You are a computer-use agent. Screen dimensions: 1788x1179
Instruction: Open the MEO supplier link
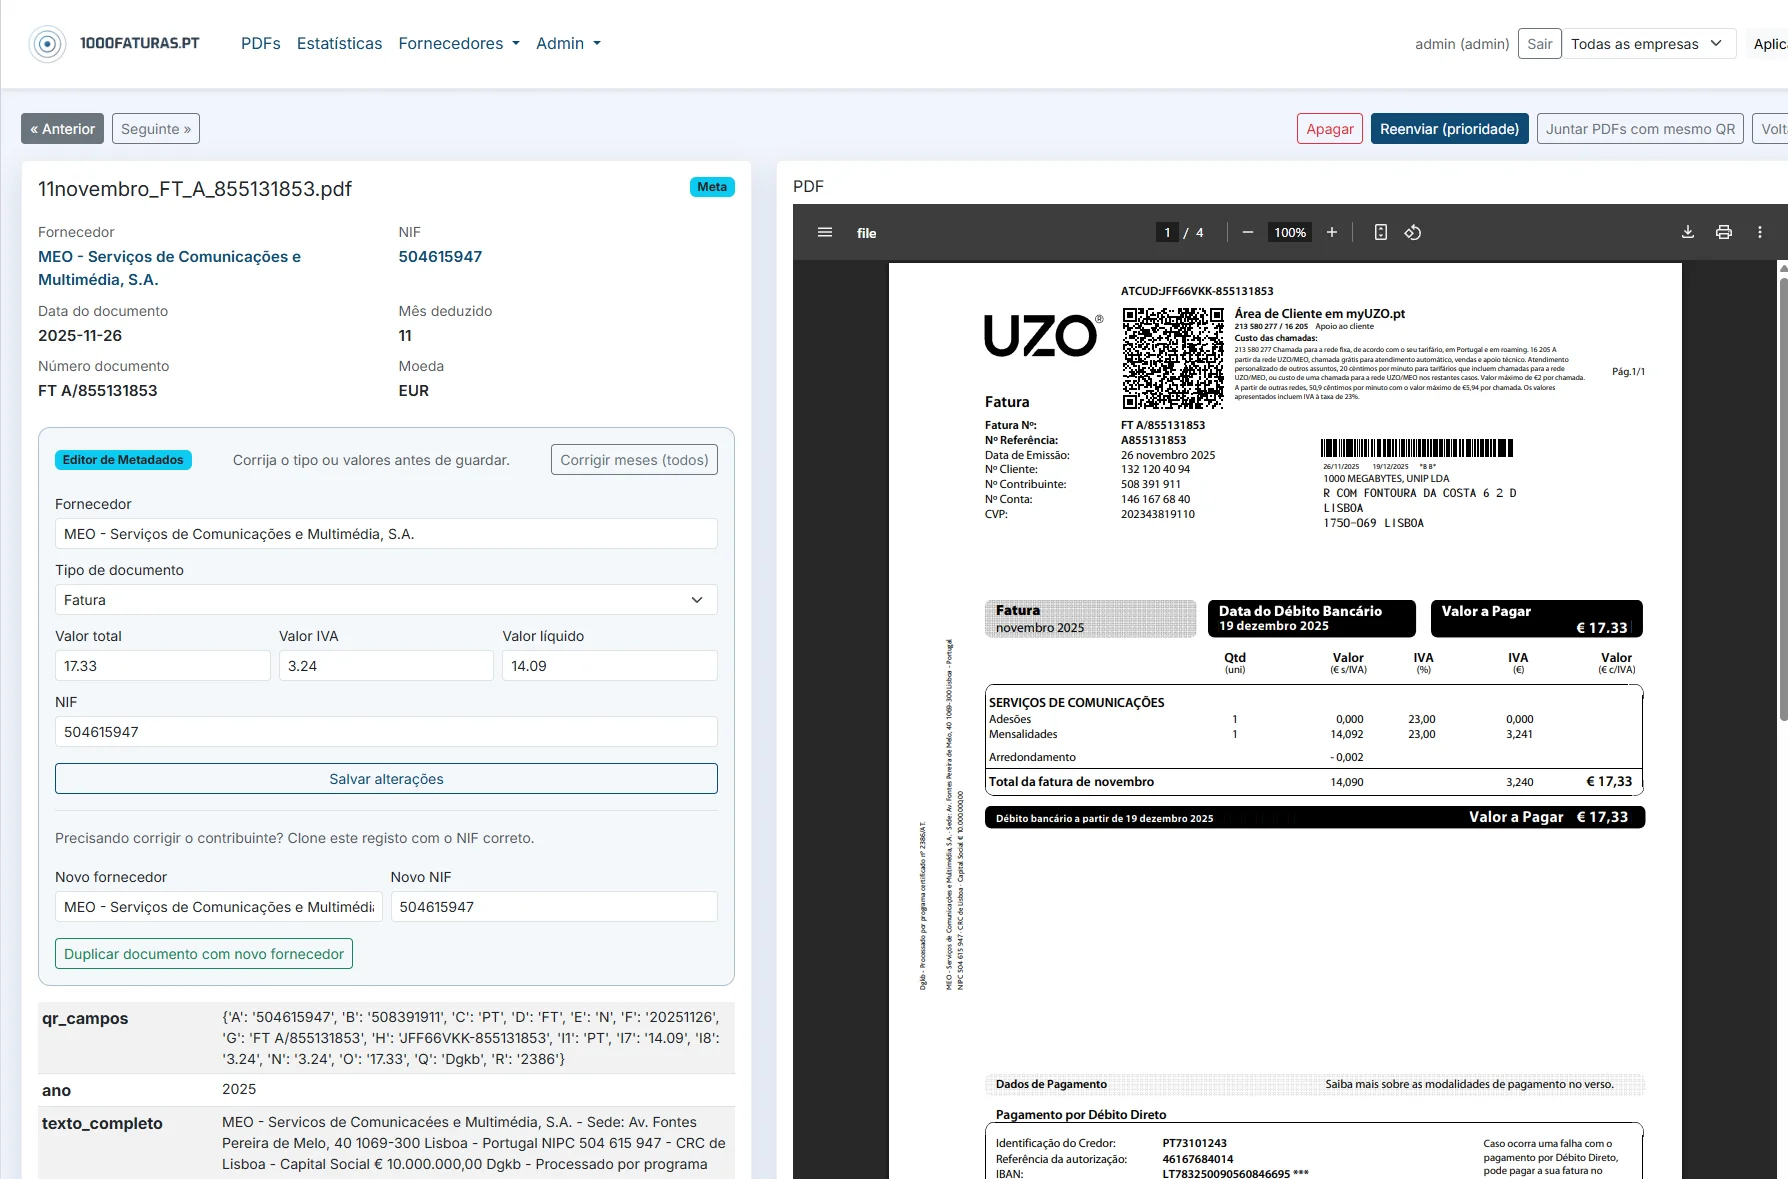[170, 268]
